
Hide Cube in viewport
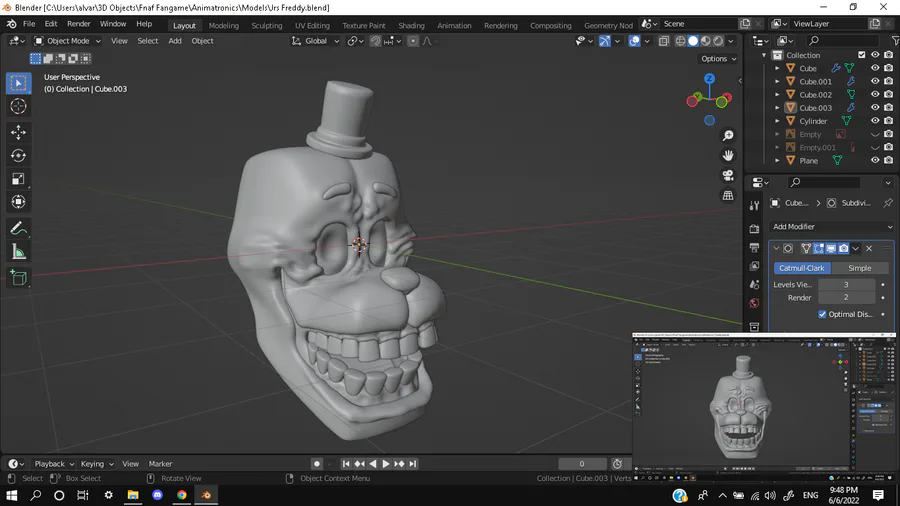(875, 68)
